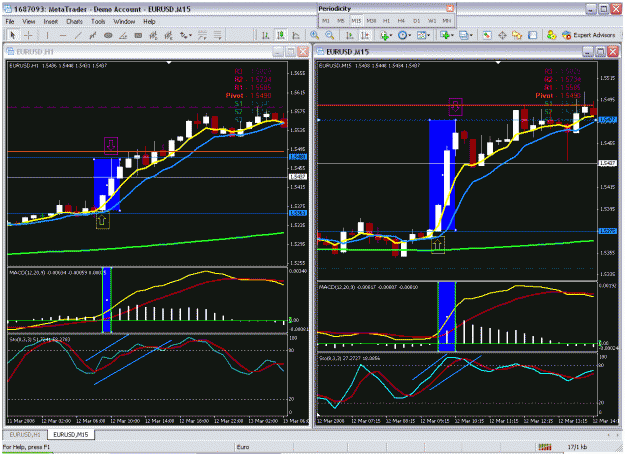Image resolution: width=625 pixels, height=454 pixels.
Task: Select the trendline drawing tool
Action: tap(78, 35)
